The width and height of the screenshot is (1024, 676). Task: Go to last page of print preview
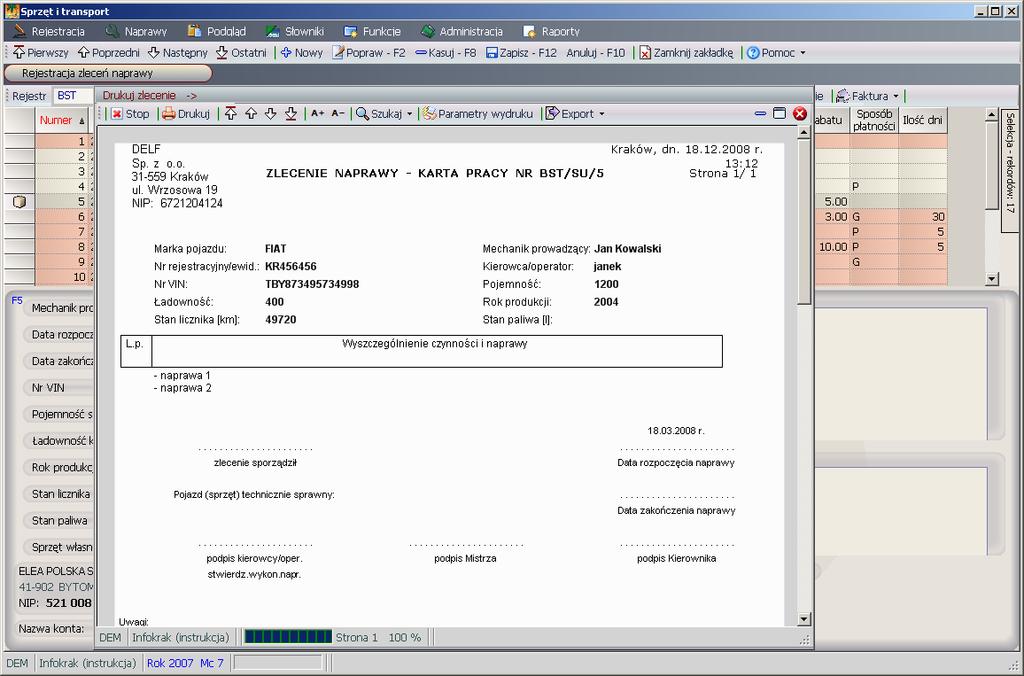pyautogui.click(x=291, y=114)
